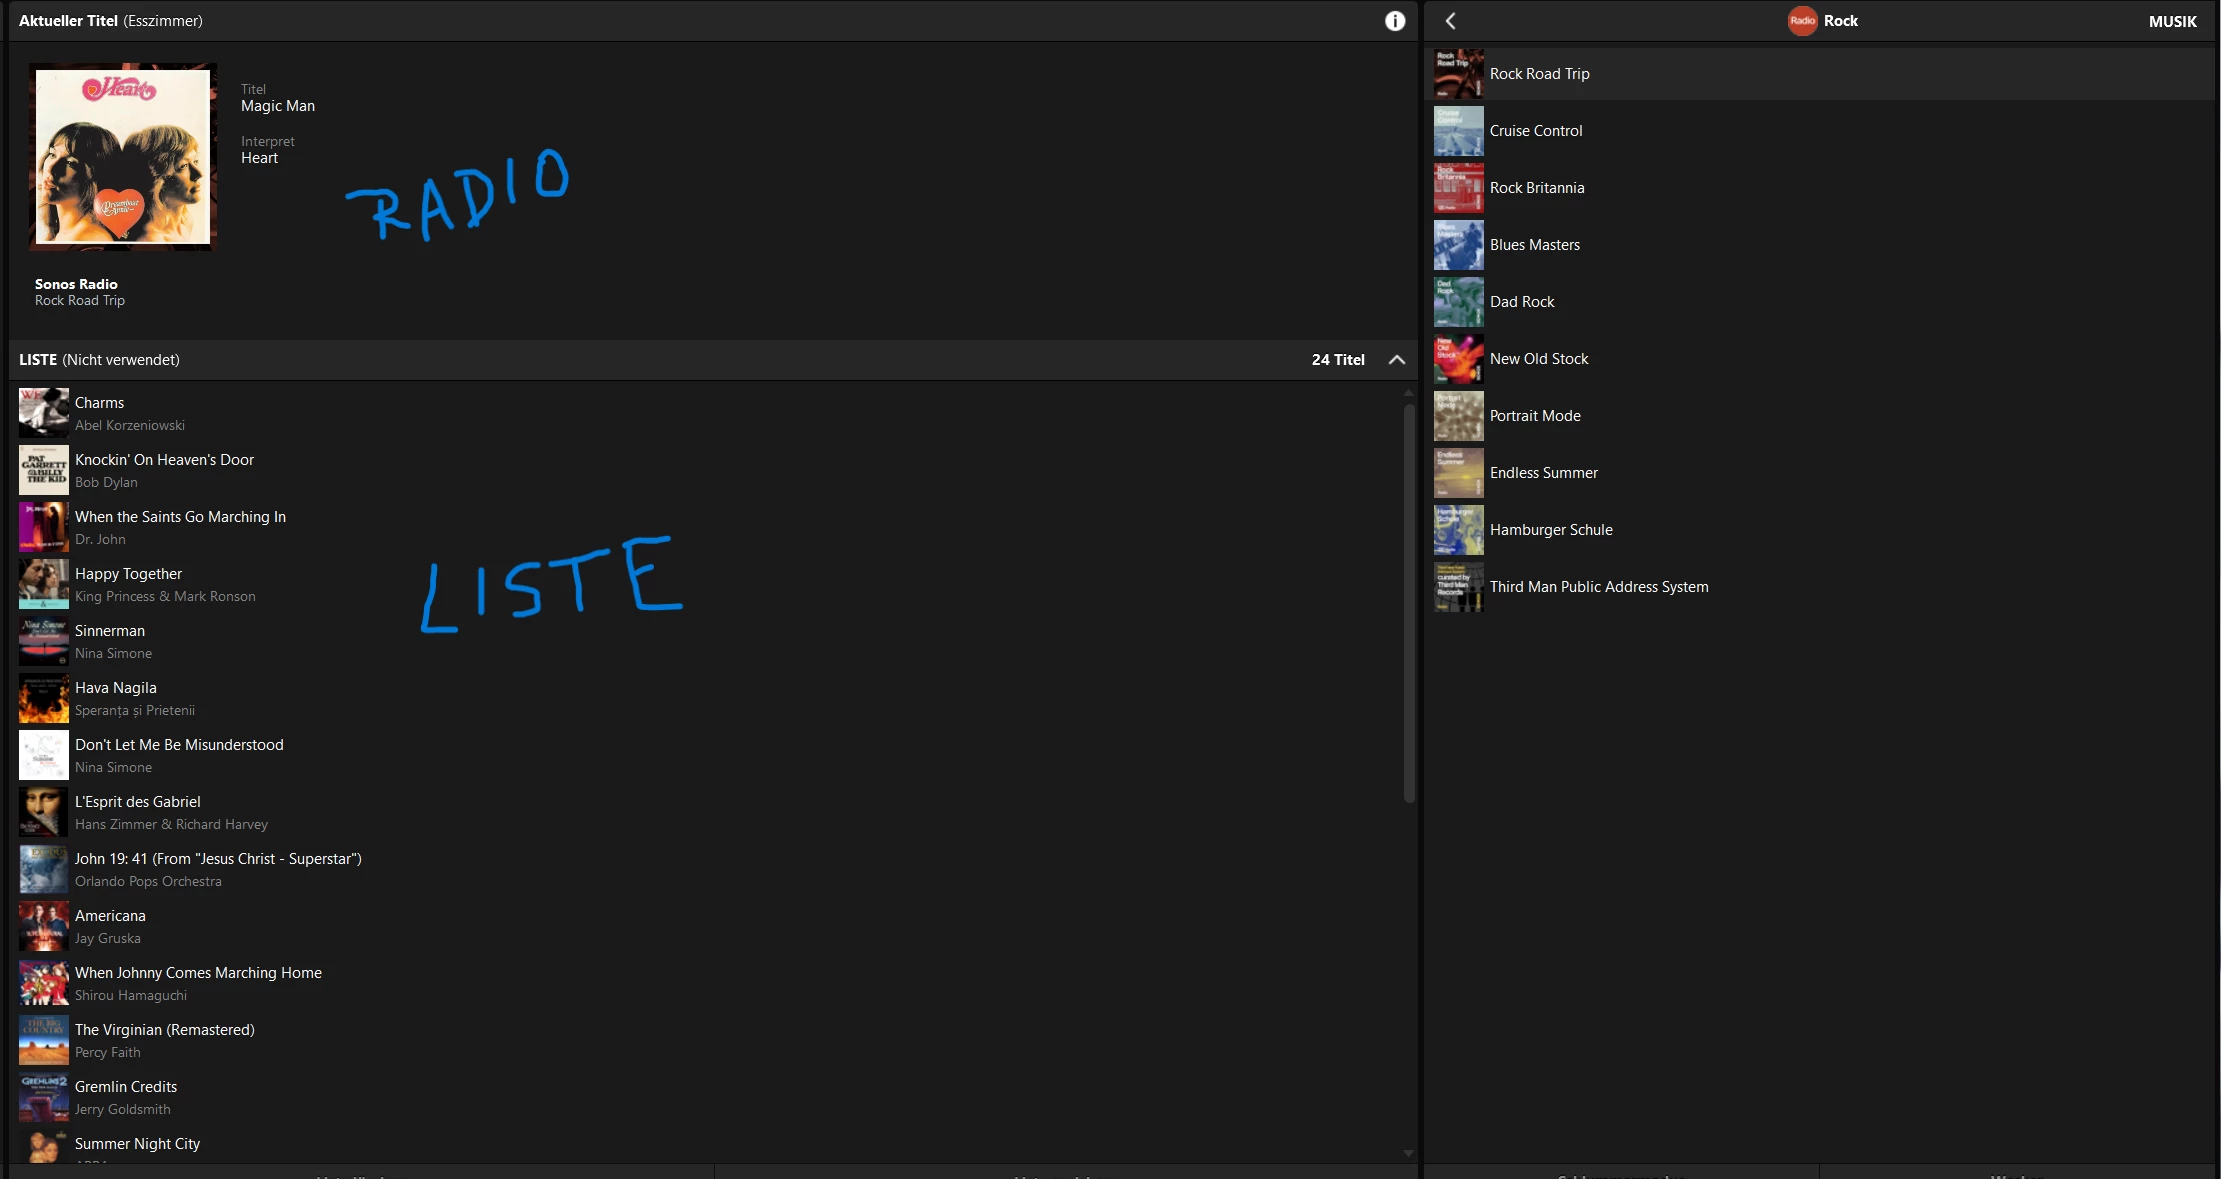Viewport: 2221px width, 1179px height.
Task: Click the LISTE (Nicht verwendet) header
Action: pyautogui.click(x=99, y=360)
